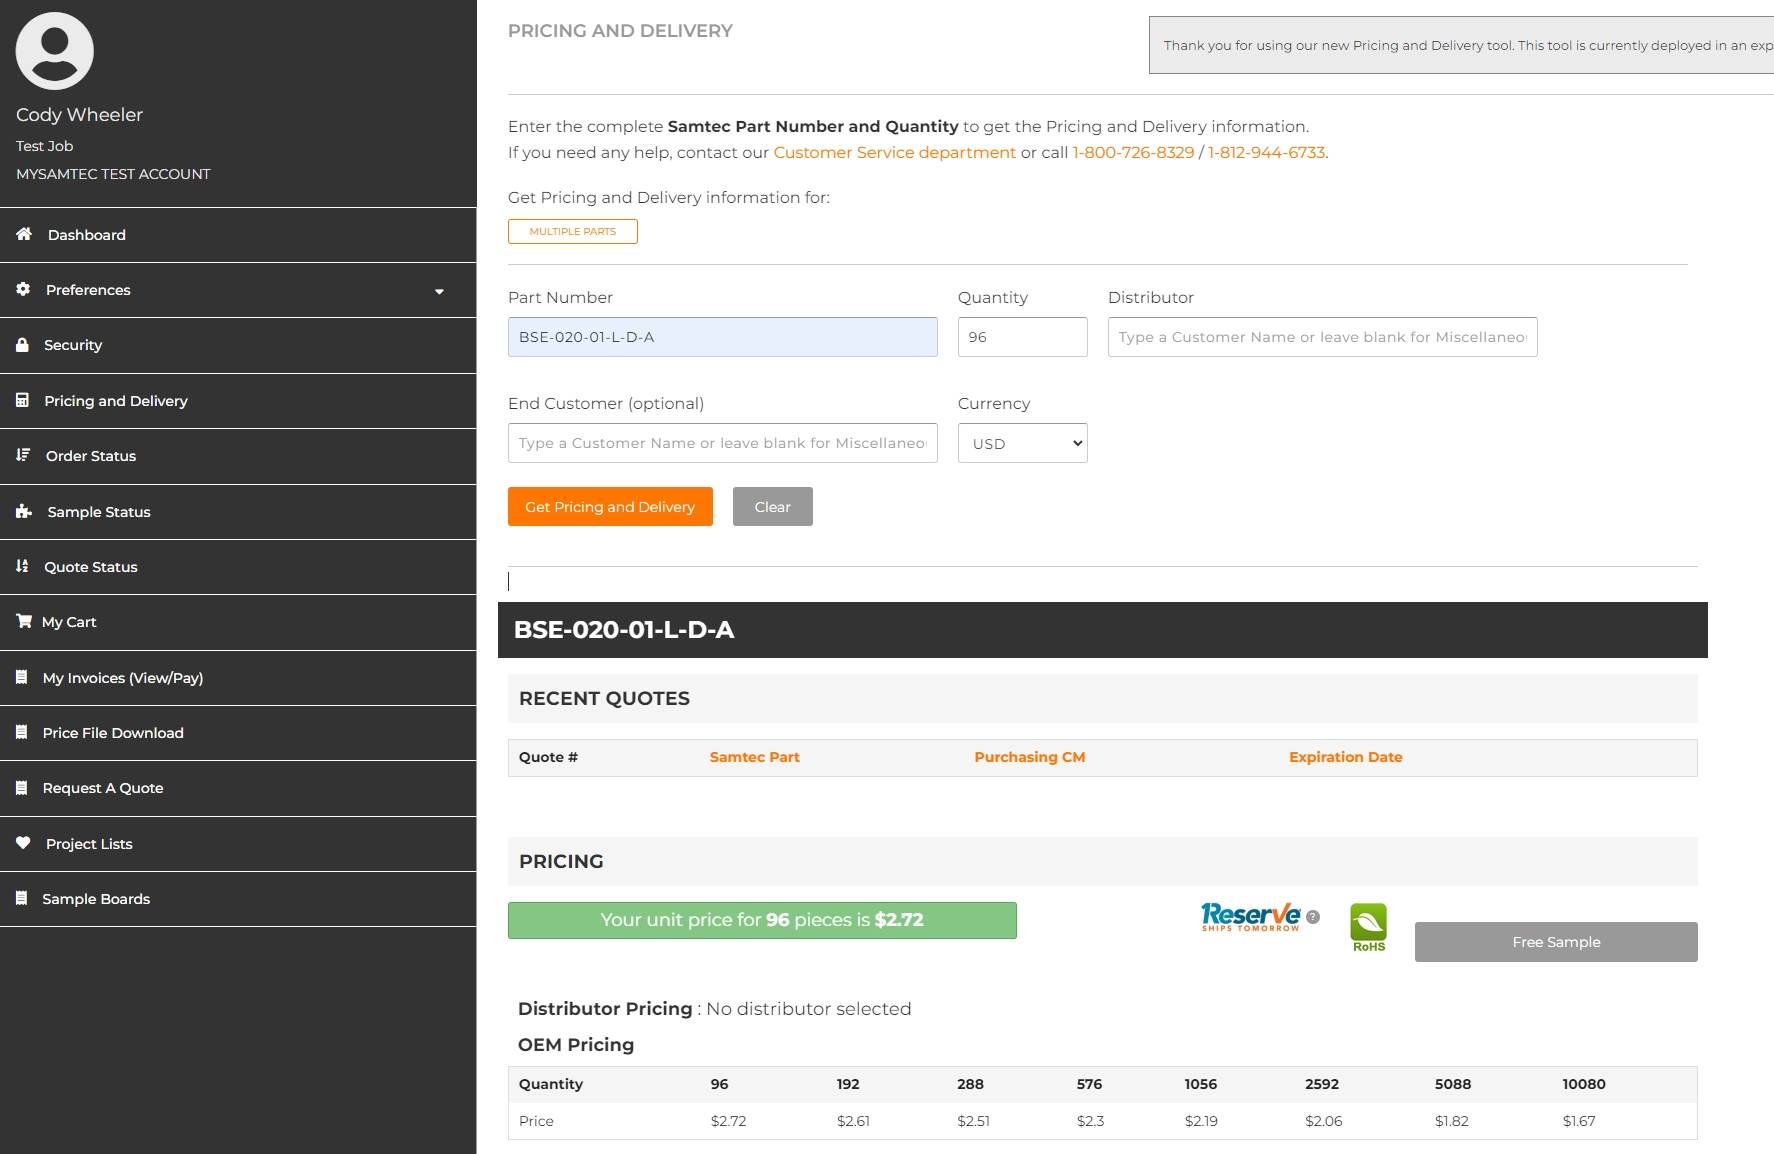
Task: Click the Sample Boards document icon
Action: 21,898
